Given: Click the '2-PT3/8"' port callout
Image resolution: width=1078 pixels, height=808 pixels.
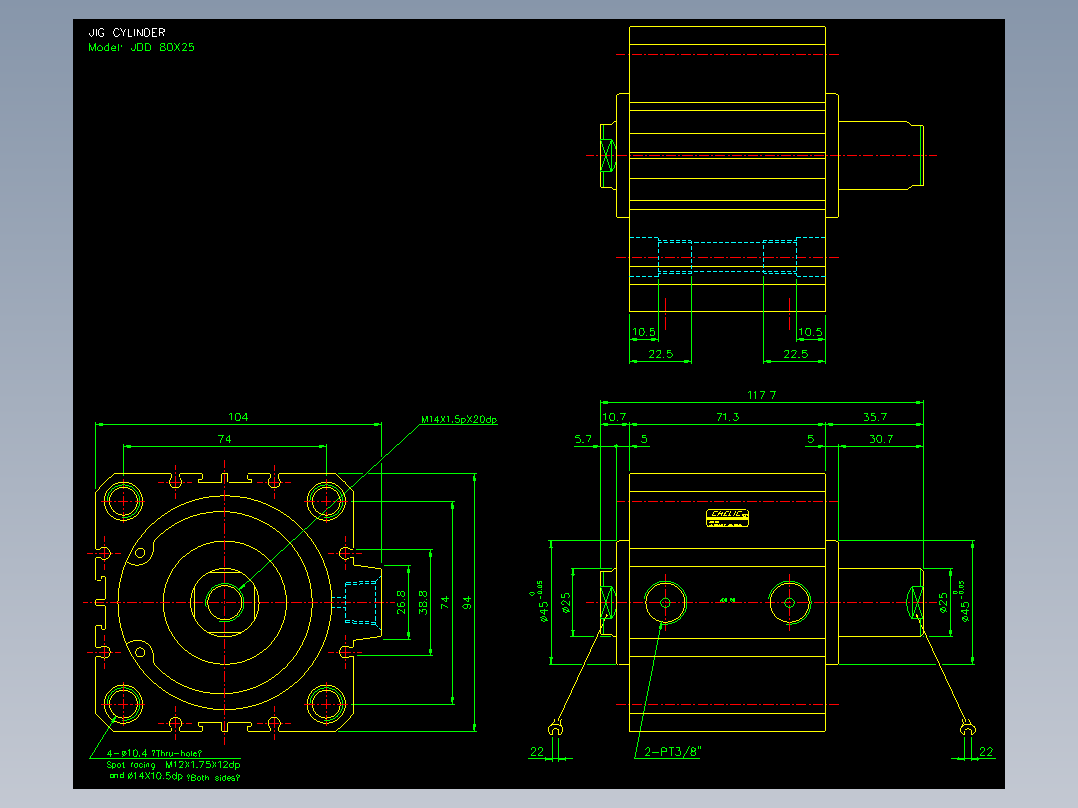Looking at the screenshot, I should click(672, 752).
